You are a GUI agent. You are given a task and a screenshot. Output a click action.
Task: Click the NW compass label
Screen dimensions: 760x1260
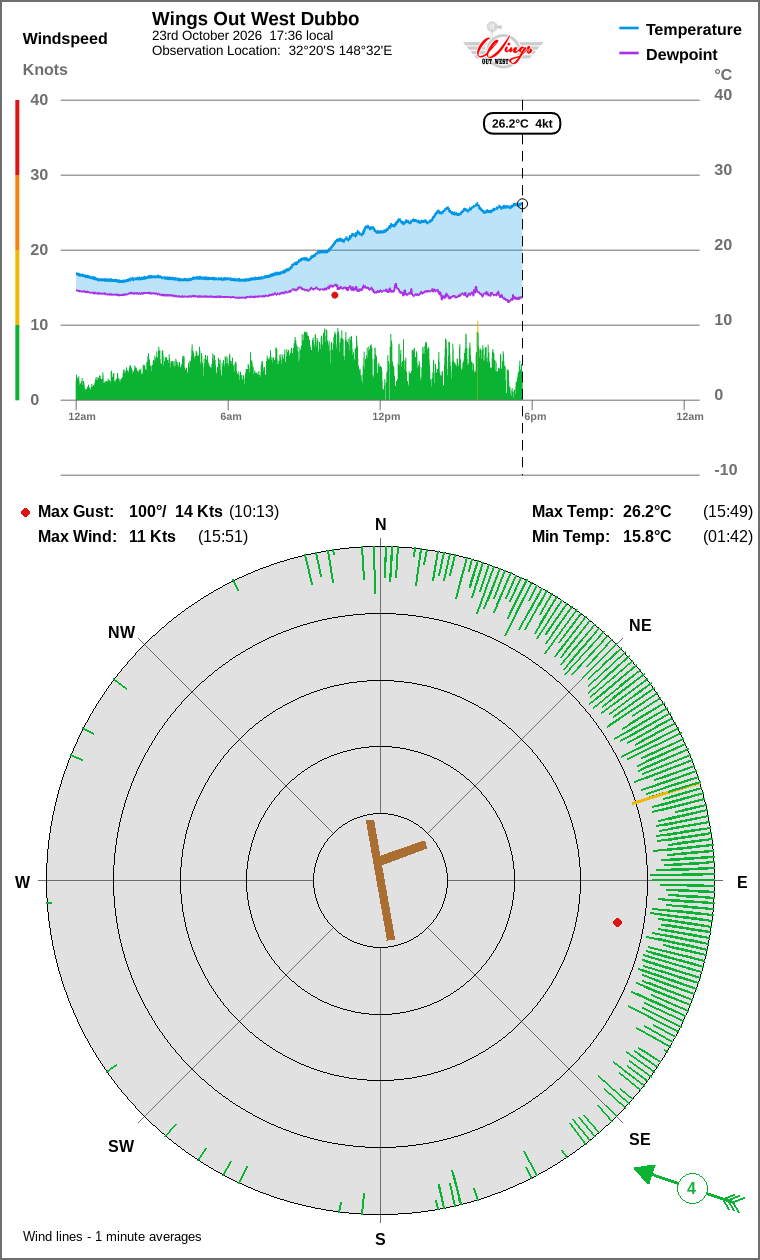click(x=121, y=633)
